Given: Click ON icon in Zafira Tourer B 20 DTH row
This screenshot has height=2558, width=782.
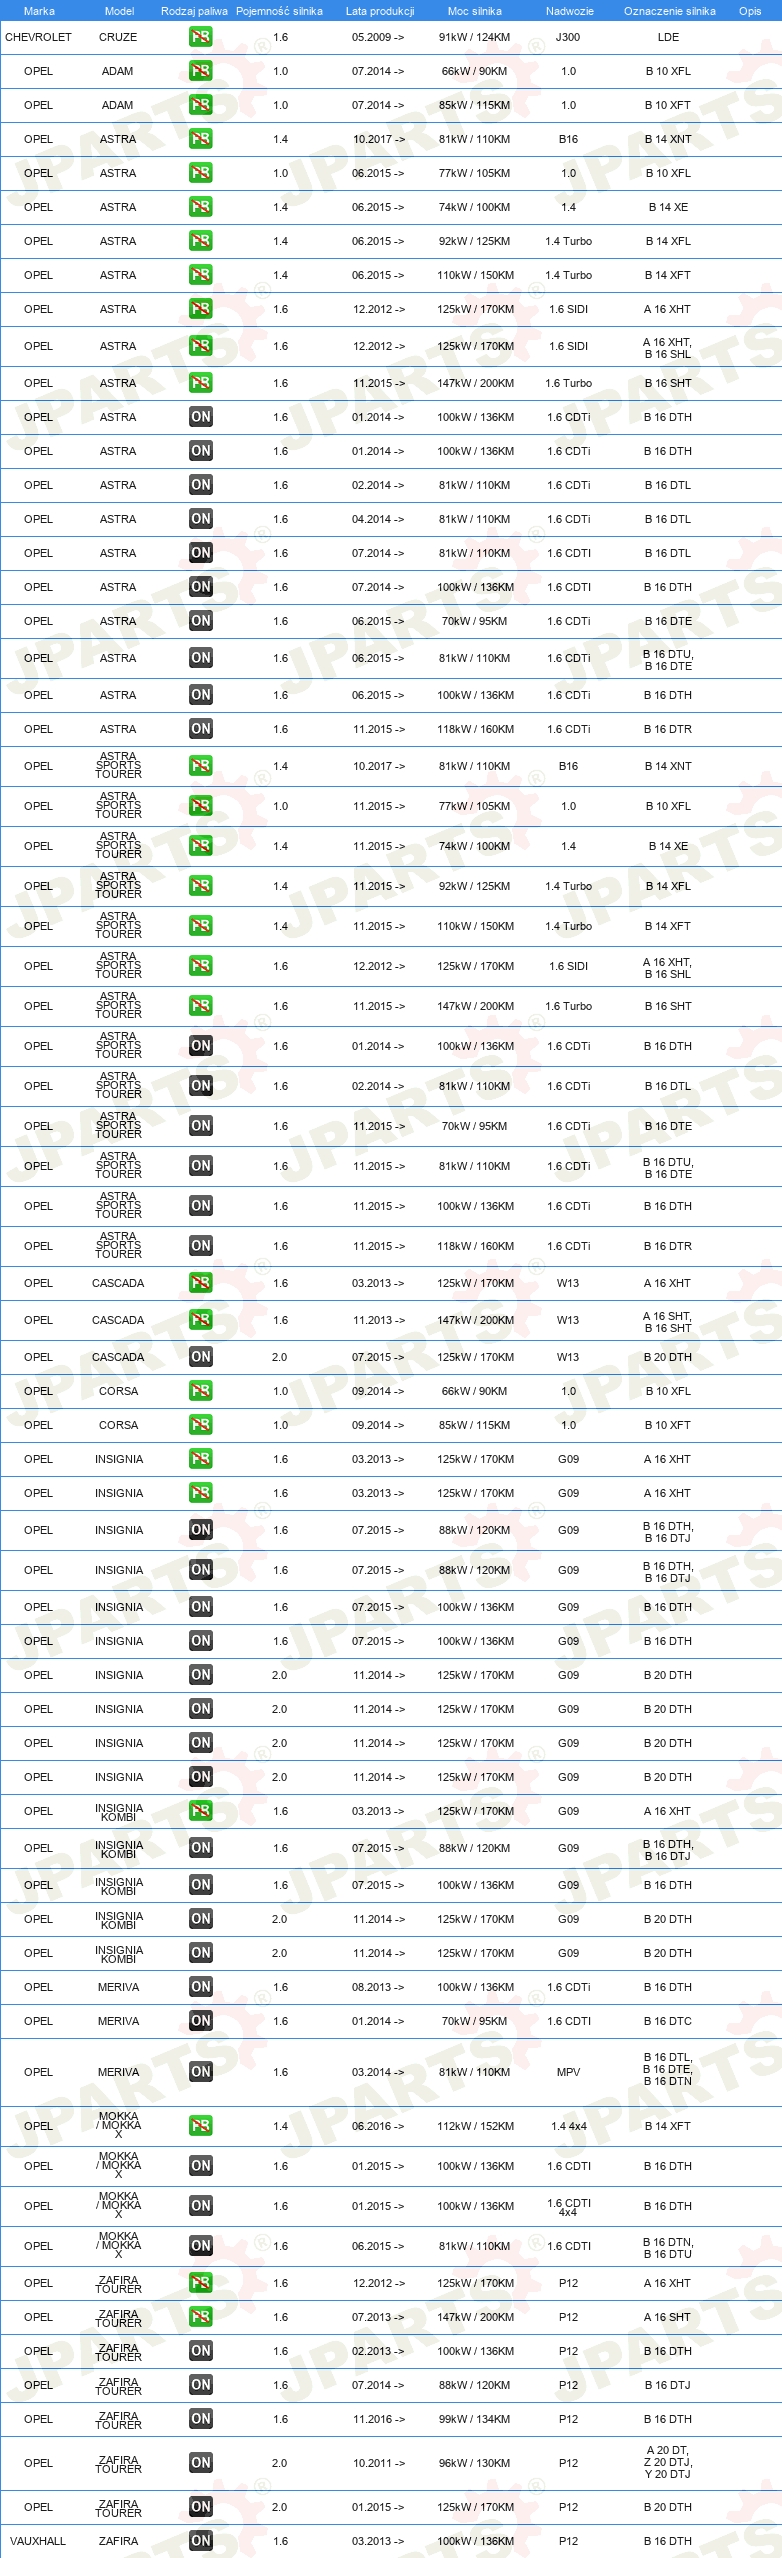Looking at the screenshot, I should [200, 2507].
